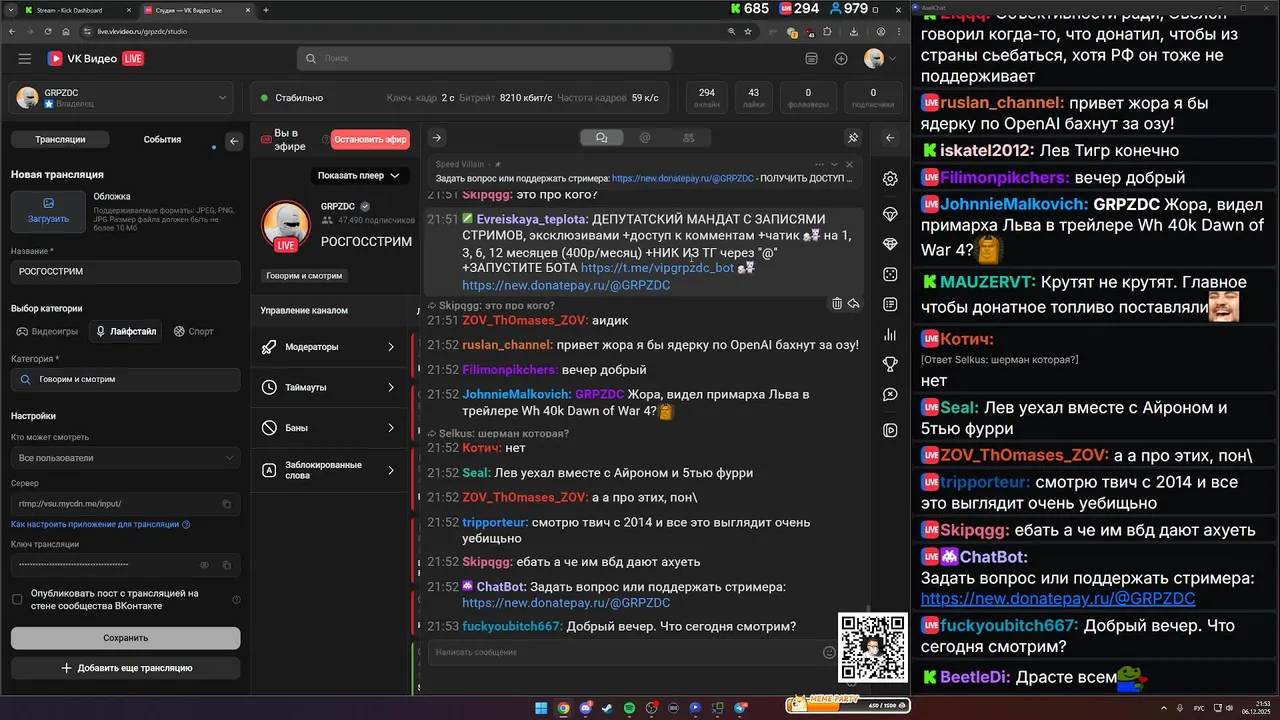1280x720 pixels.
Task: Switch to the Трансляции tab
Action: click(60, 140)
